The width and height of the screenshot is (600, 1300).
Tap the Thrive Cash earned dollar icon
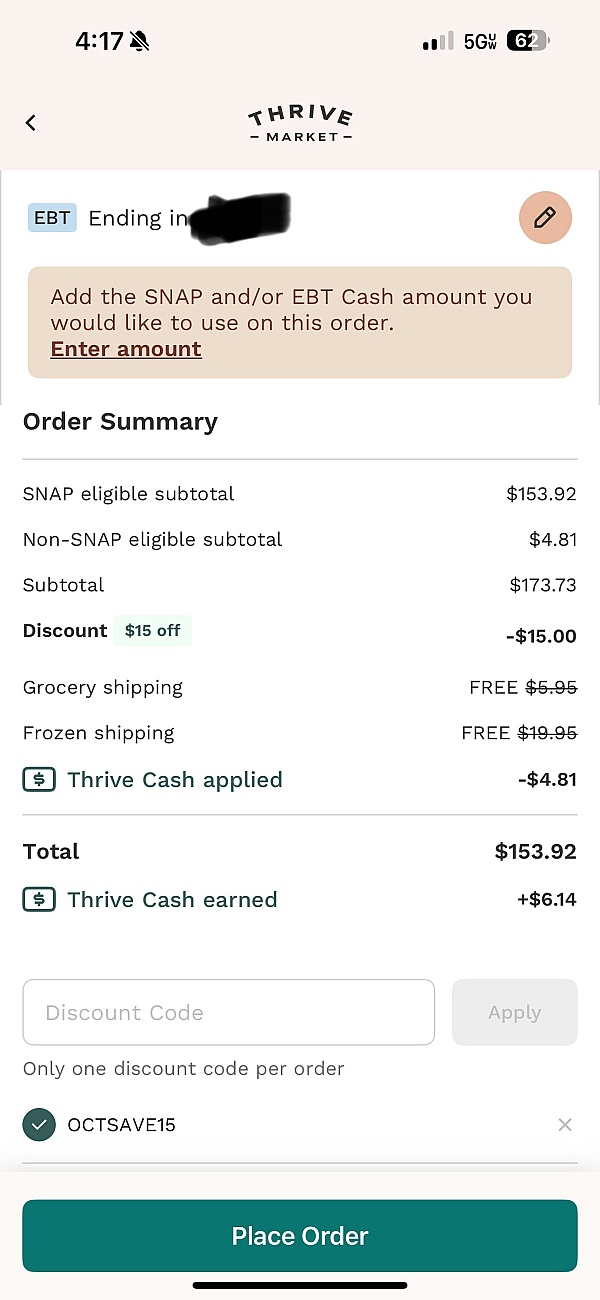point(39,900)
